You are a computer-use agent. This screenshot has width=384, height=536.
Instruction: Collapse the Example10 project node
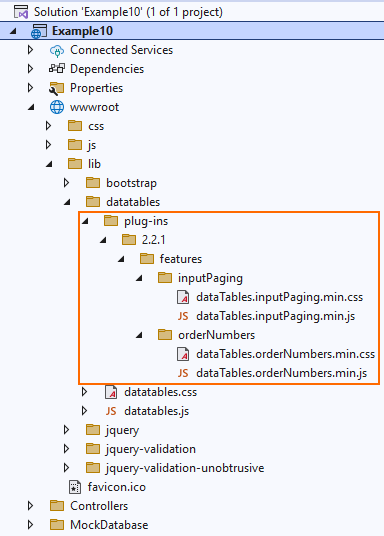click(13, 31)
